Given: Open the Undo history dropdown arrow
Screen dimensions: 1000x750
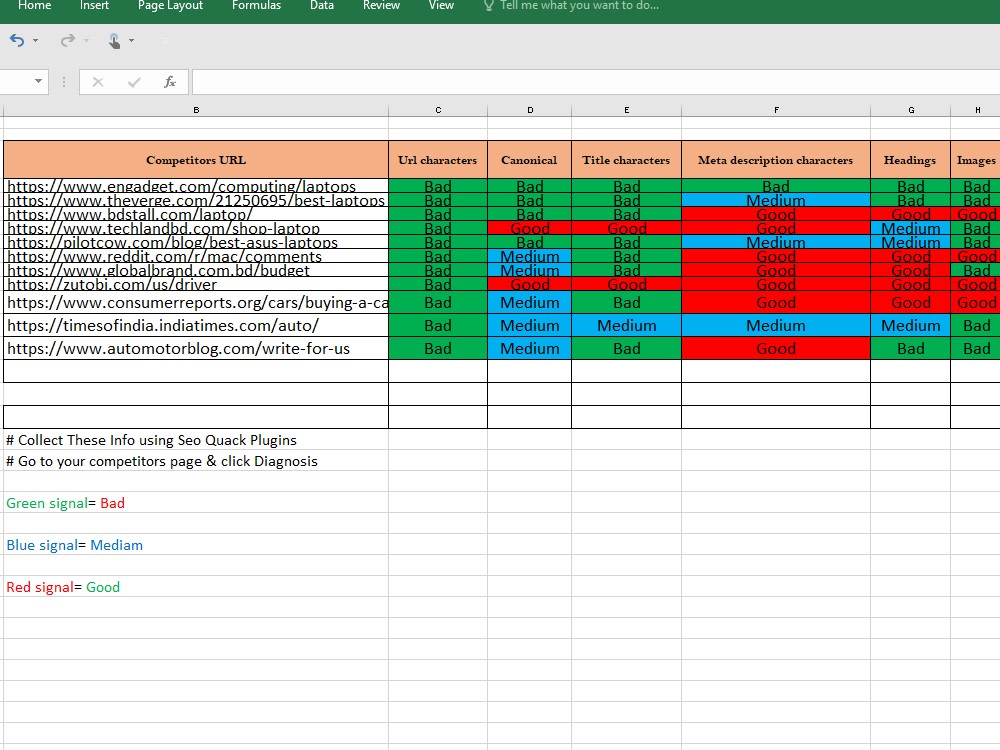Looking at the screenshot, I should [36, 41].
